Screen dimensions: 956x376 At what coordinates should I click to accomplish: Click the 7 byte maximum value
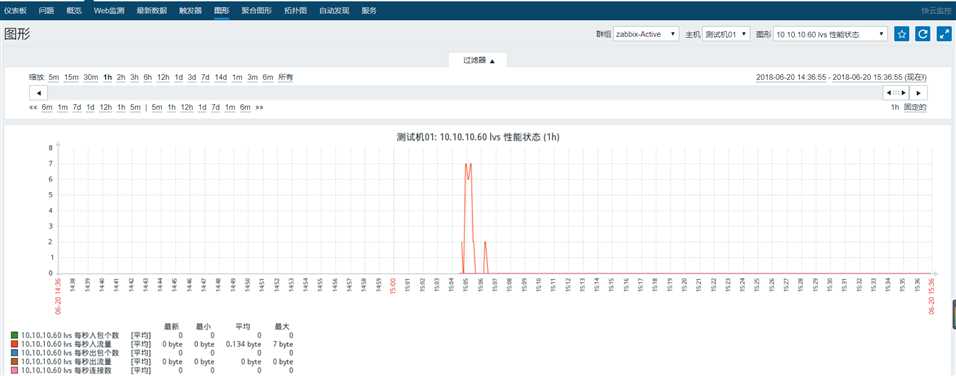click(283, 344)
